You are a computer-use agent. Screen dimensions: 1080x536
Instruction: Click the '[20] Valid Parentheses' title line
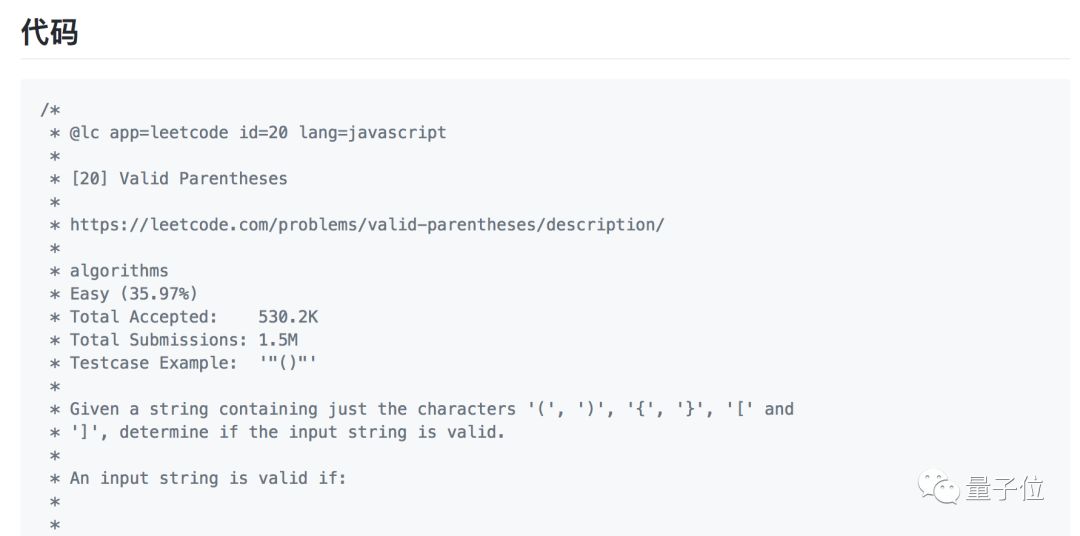[x=178, y=178]
